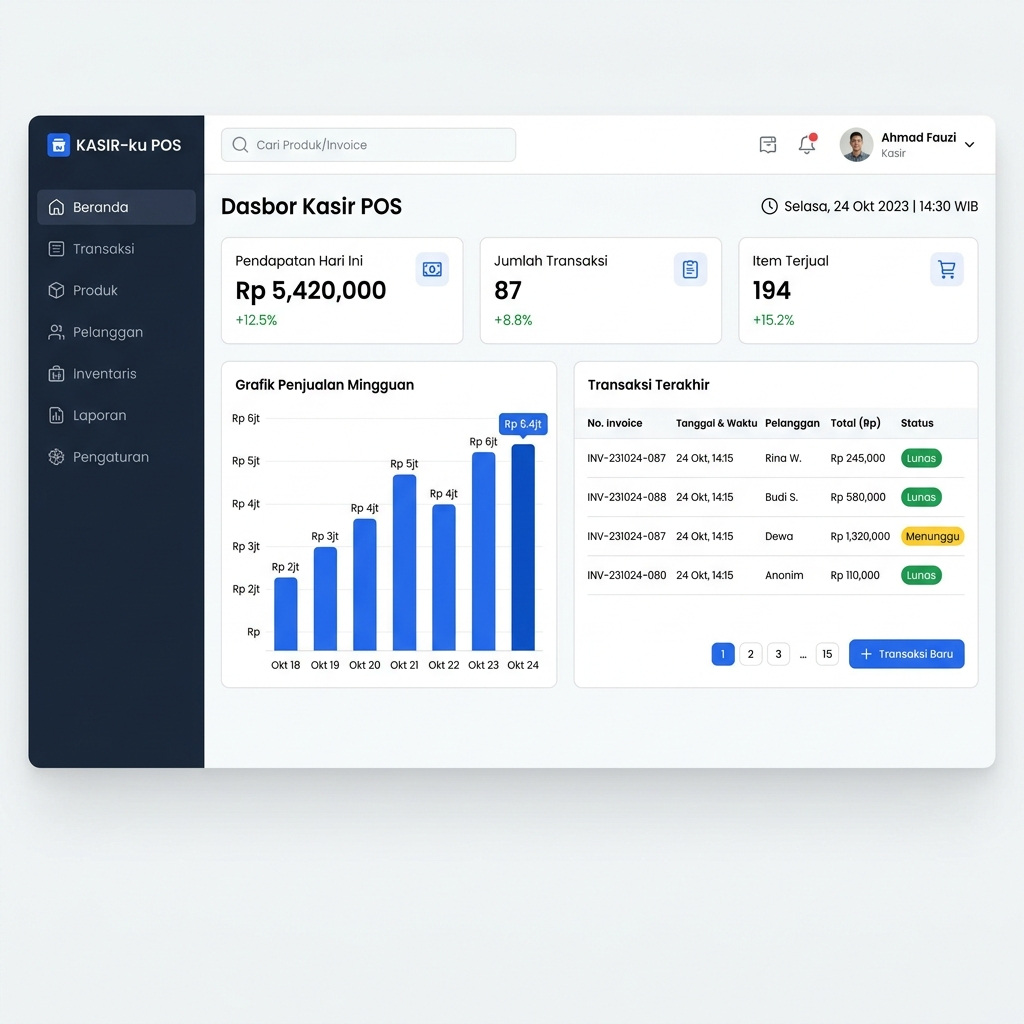Click the +8.8% transaction change
This screenshot has width=1024, height=1024.
click(x=513, y=320)
